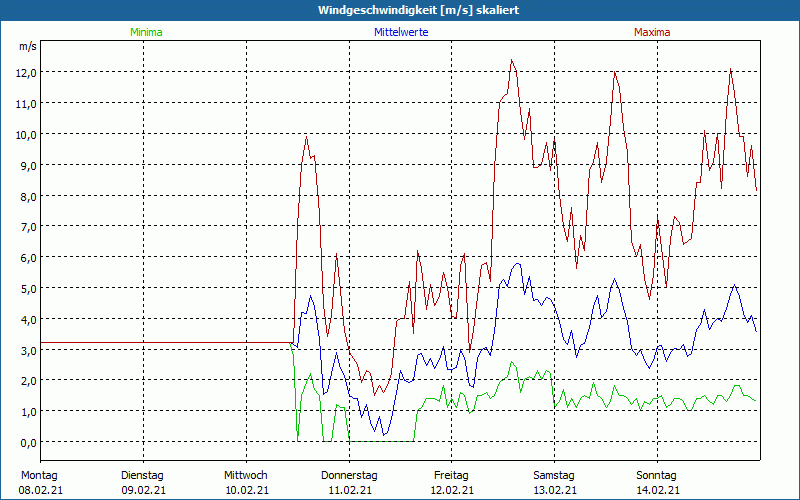Click the 1,0 y-axis value
The width and height of the screenshot is (800, 500).
(x=29, y=412)
